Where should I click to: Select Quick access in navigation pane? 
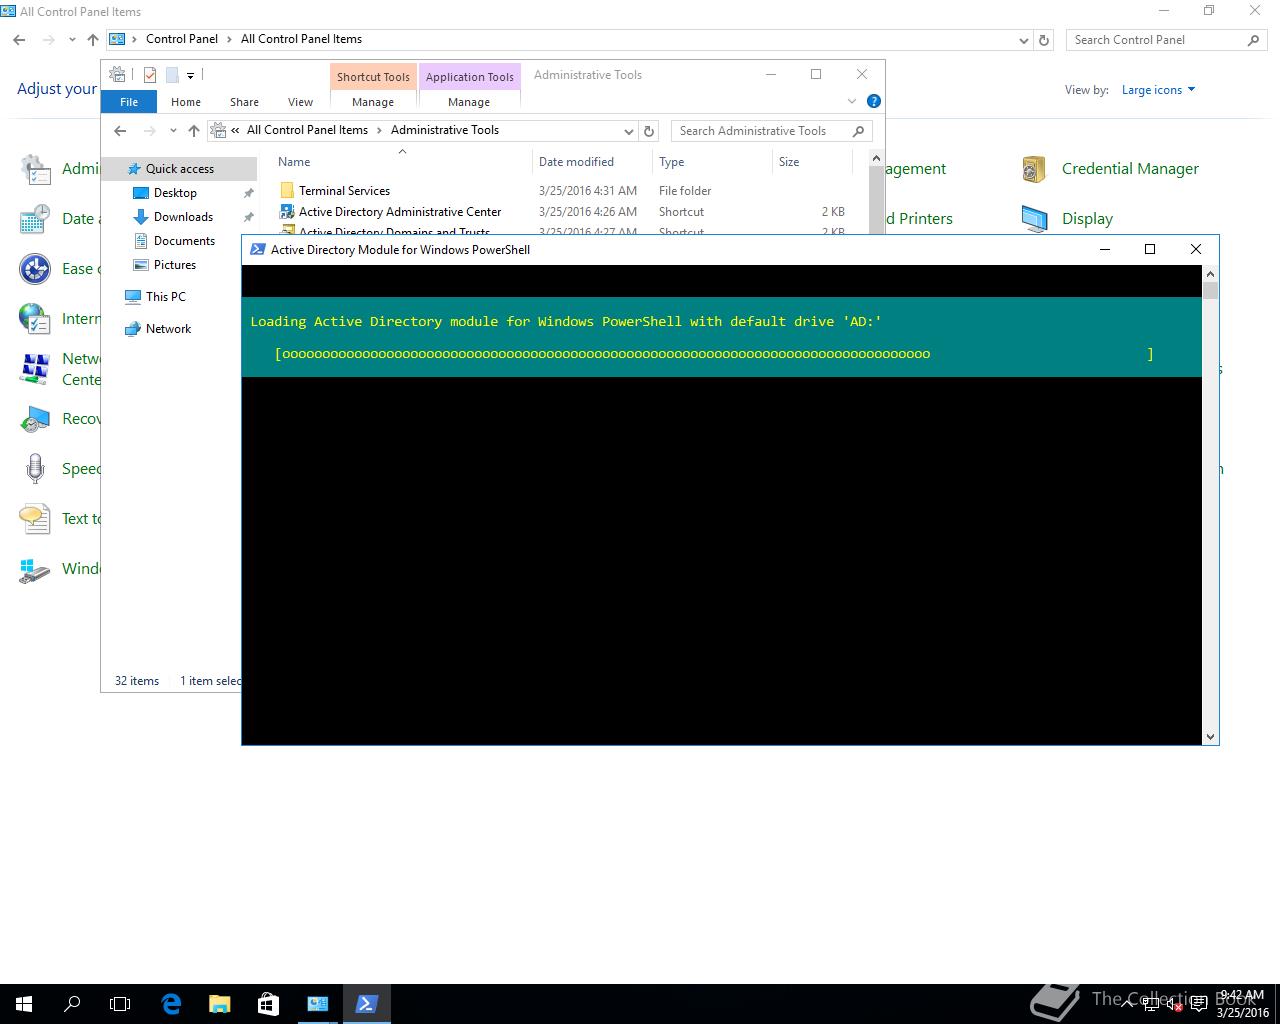point(180,169)
